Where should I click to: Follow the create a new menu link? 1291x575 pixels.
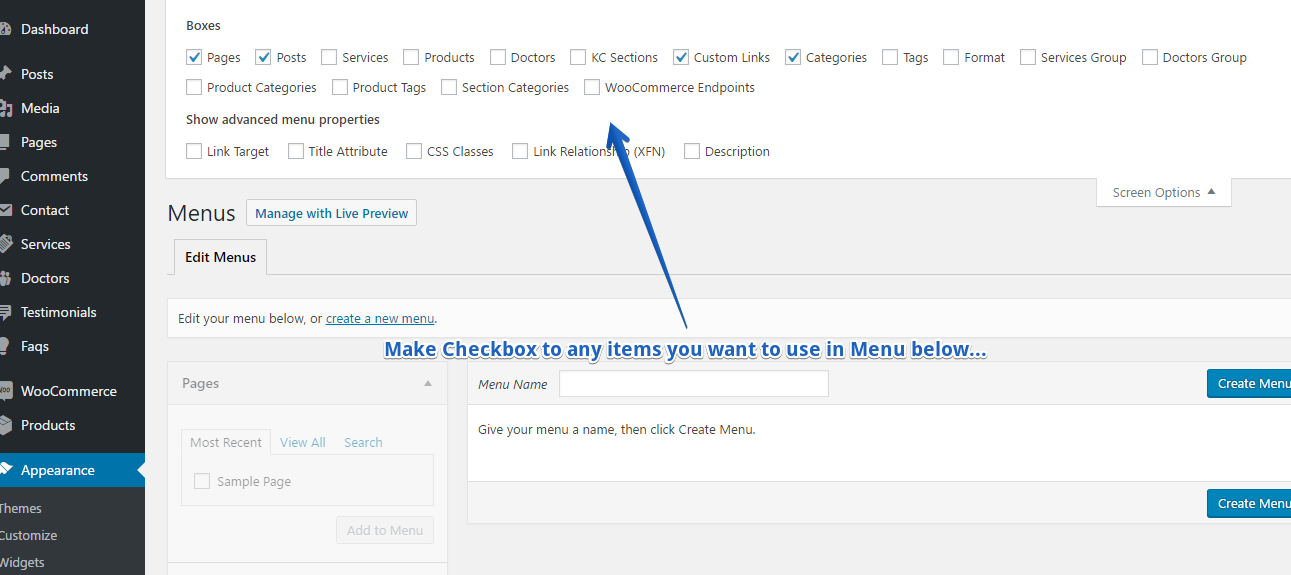[380, 318]
